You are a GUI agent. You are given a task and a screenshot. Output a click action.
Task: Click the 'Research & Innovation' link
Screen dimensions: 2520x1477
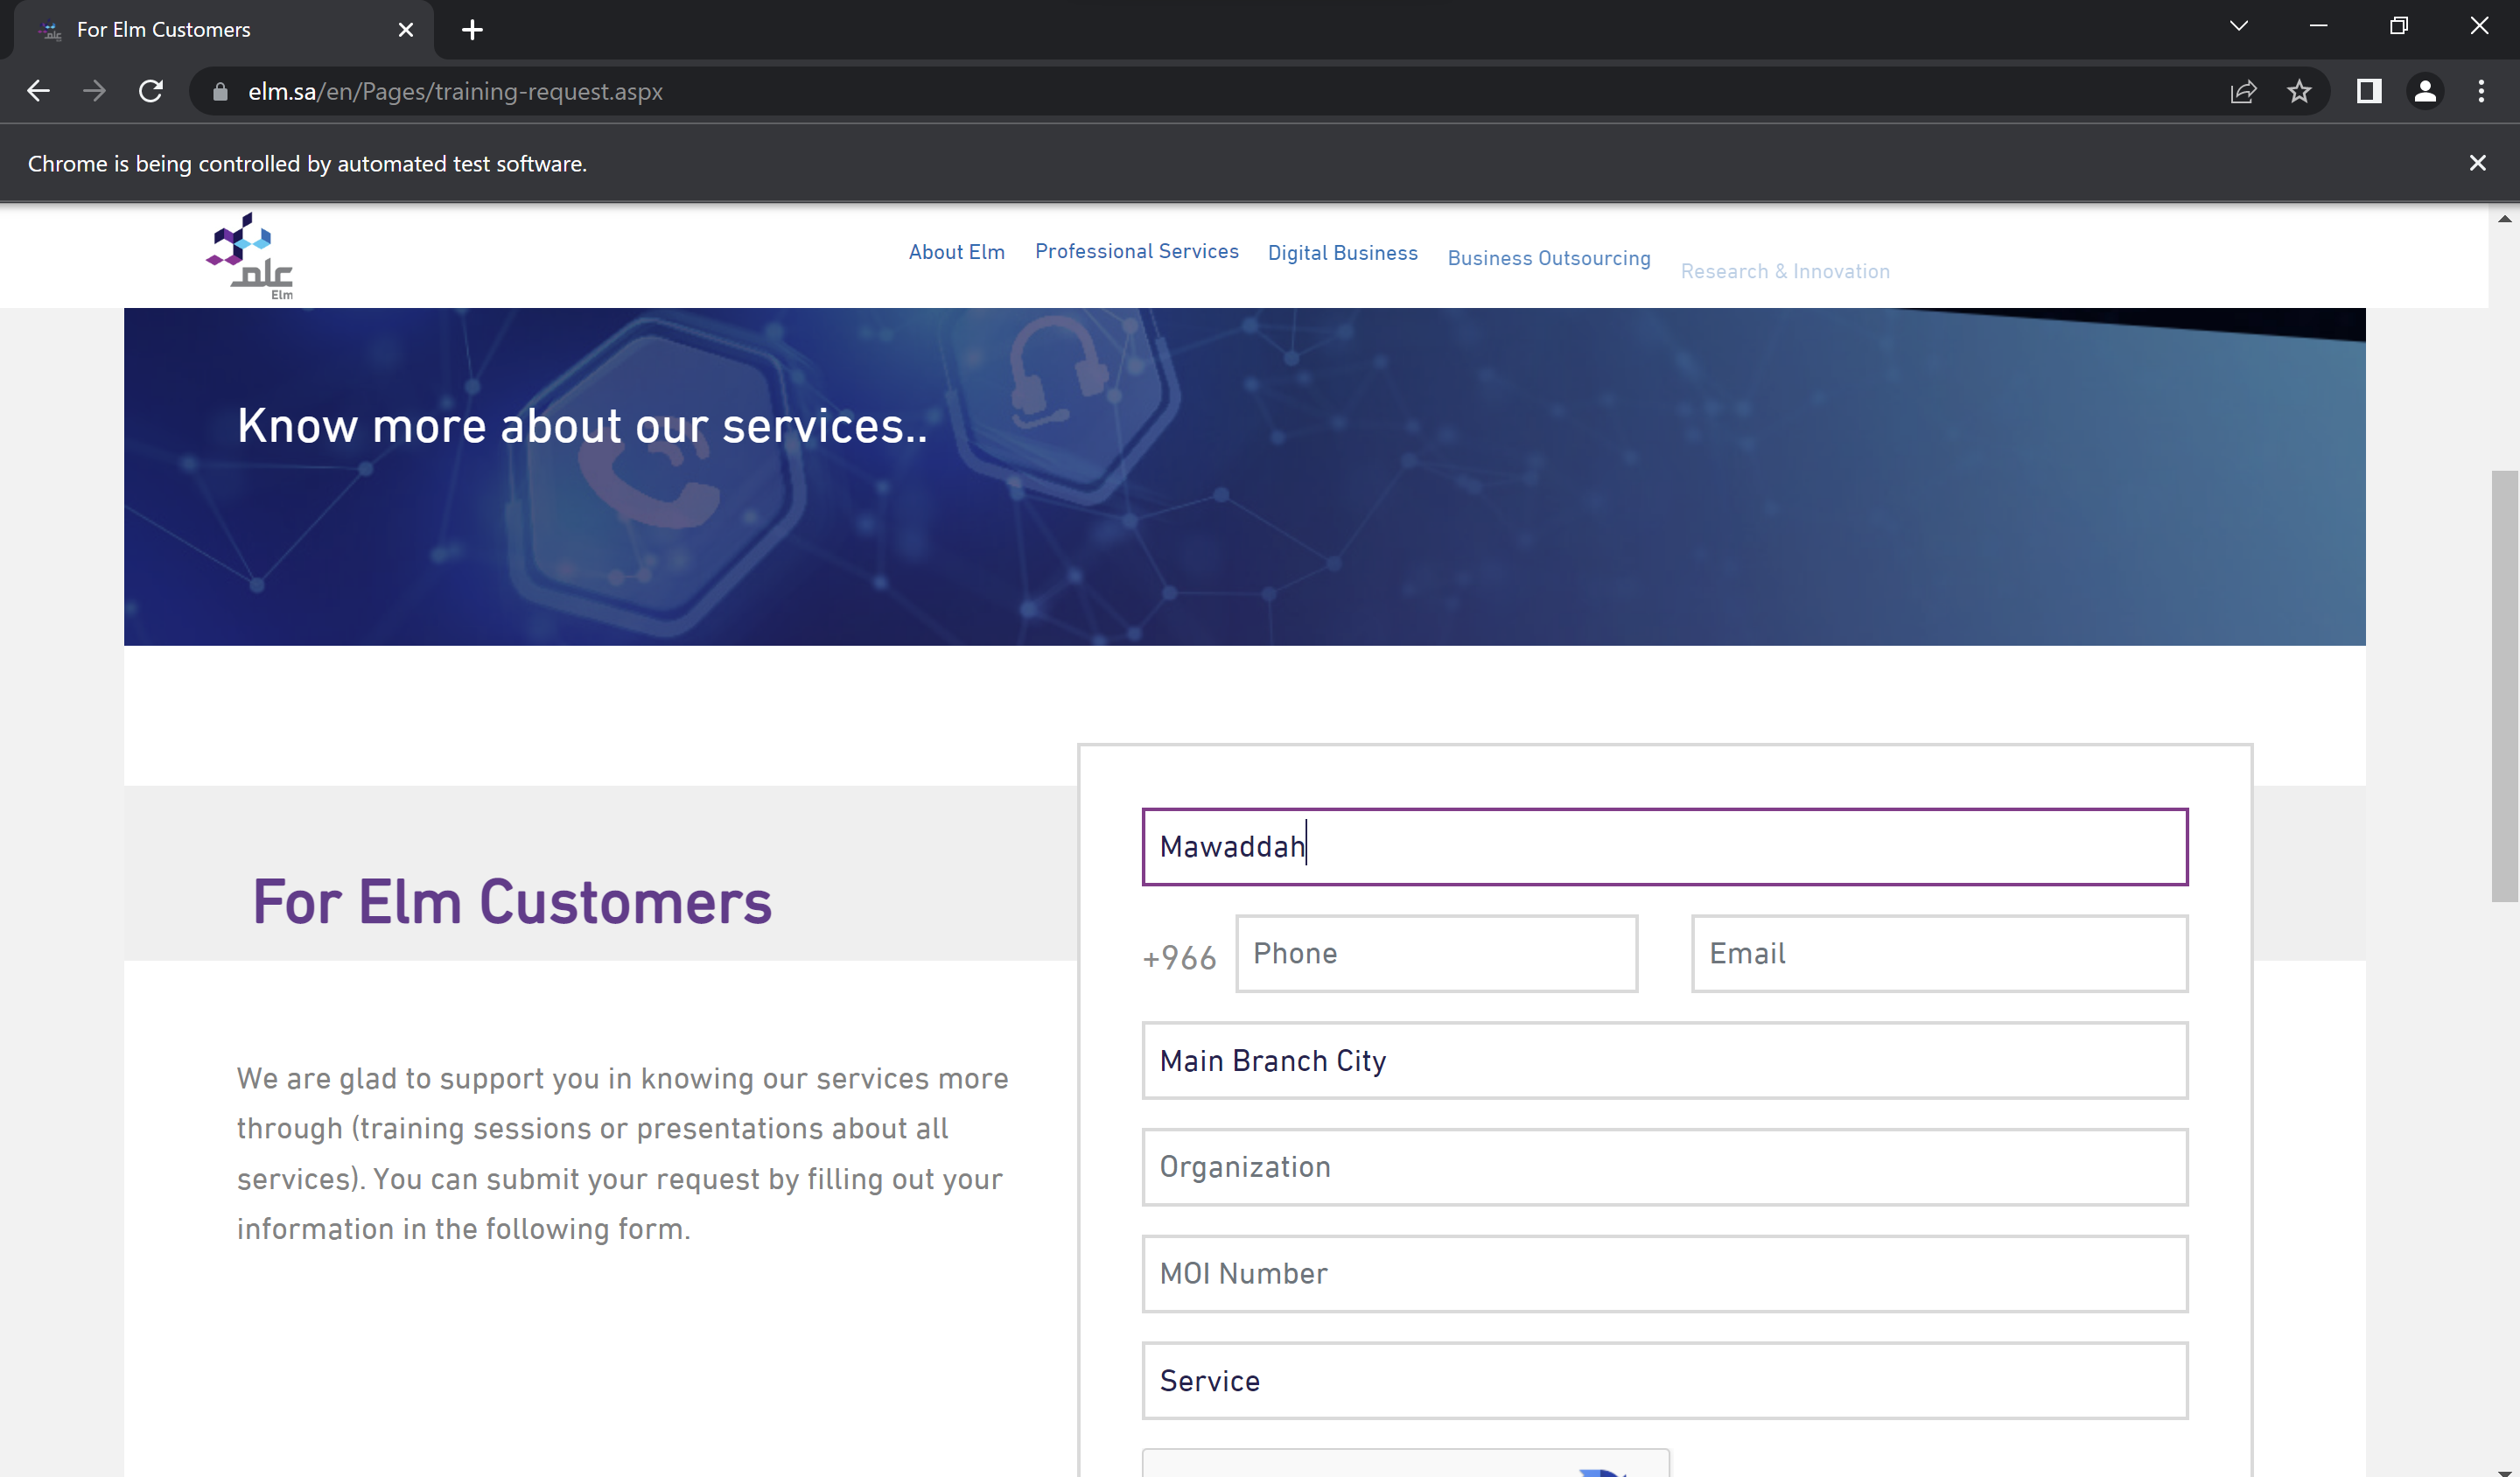[1786, 271]
